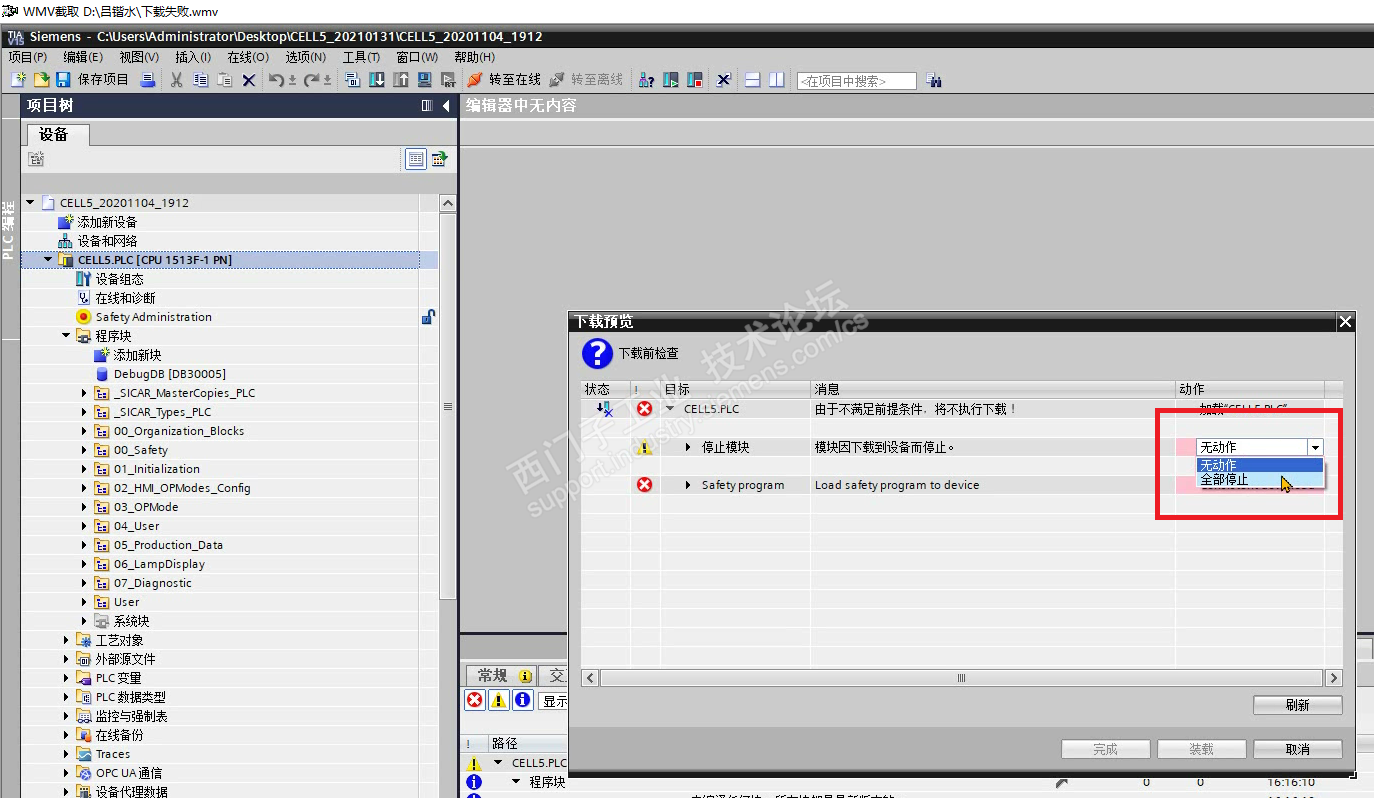The image size is (1374, 798).
Task: Click the Start simulation icon
Action: 425,80
